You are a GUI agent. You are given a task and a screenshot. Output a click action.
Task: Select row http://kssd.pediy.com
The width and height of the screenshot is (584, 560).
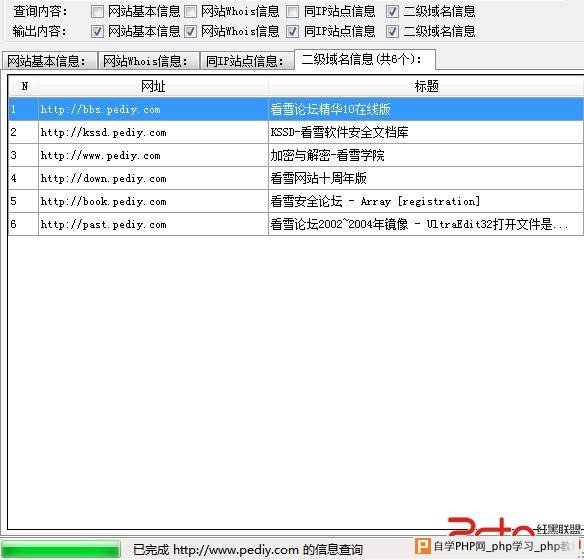point(296,133)
